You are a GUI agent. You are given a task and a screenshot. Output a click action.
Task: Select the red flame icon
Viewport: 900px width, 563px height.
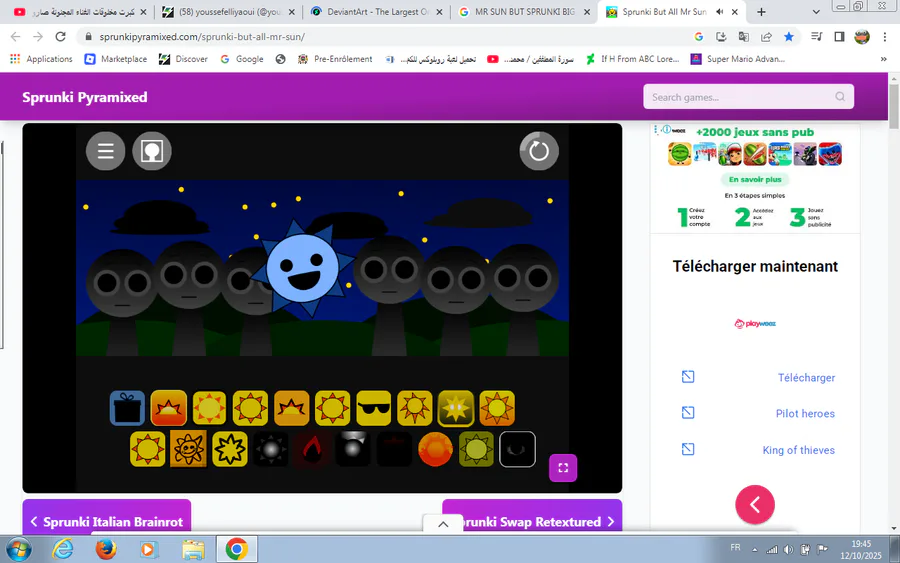click(312, 449)
